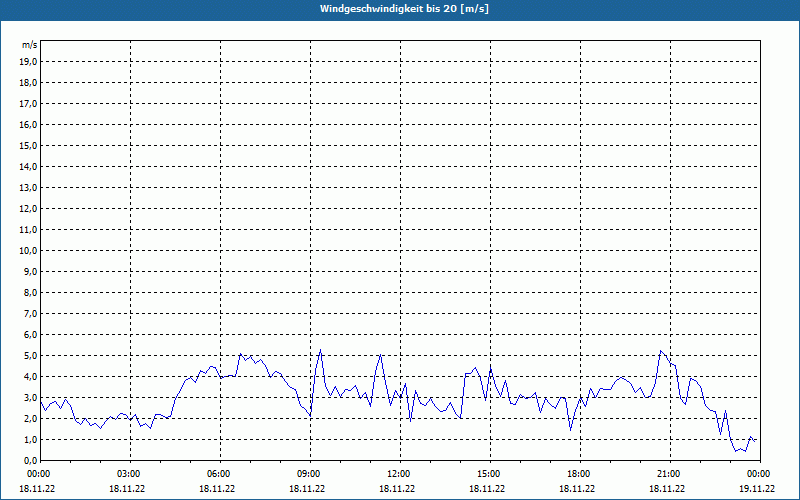Click the 18.11.22 date under 12:00
This screenshot has height=500, width=800.
click(397, 488)
